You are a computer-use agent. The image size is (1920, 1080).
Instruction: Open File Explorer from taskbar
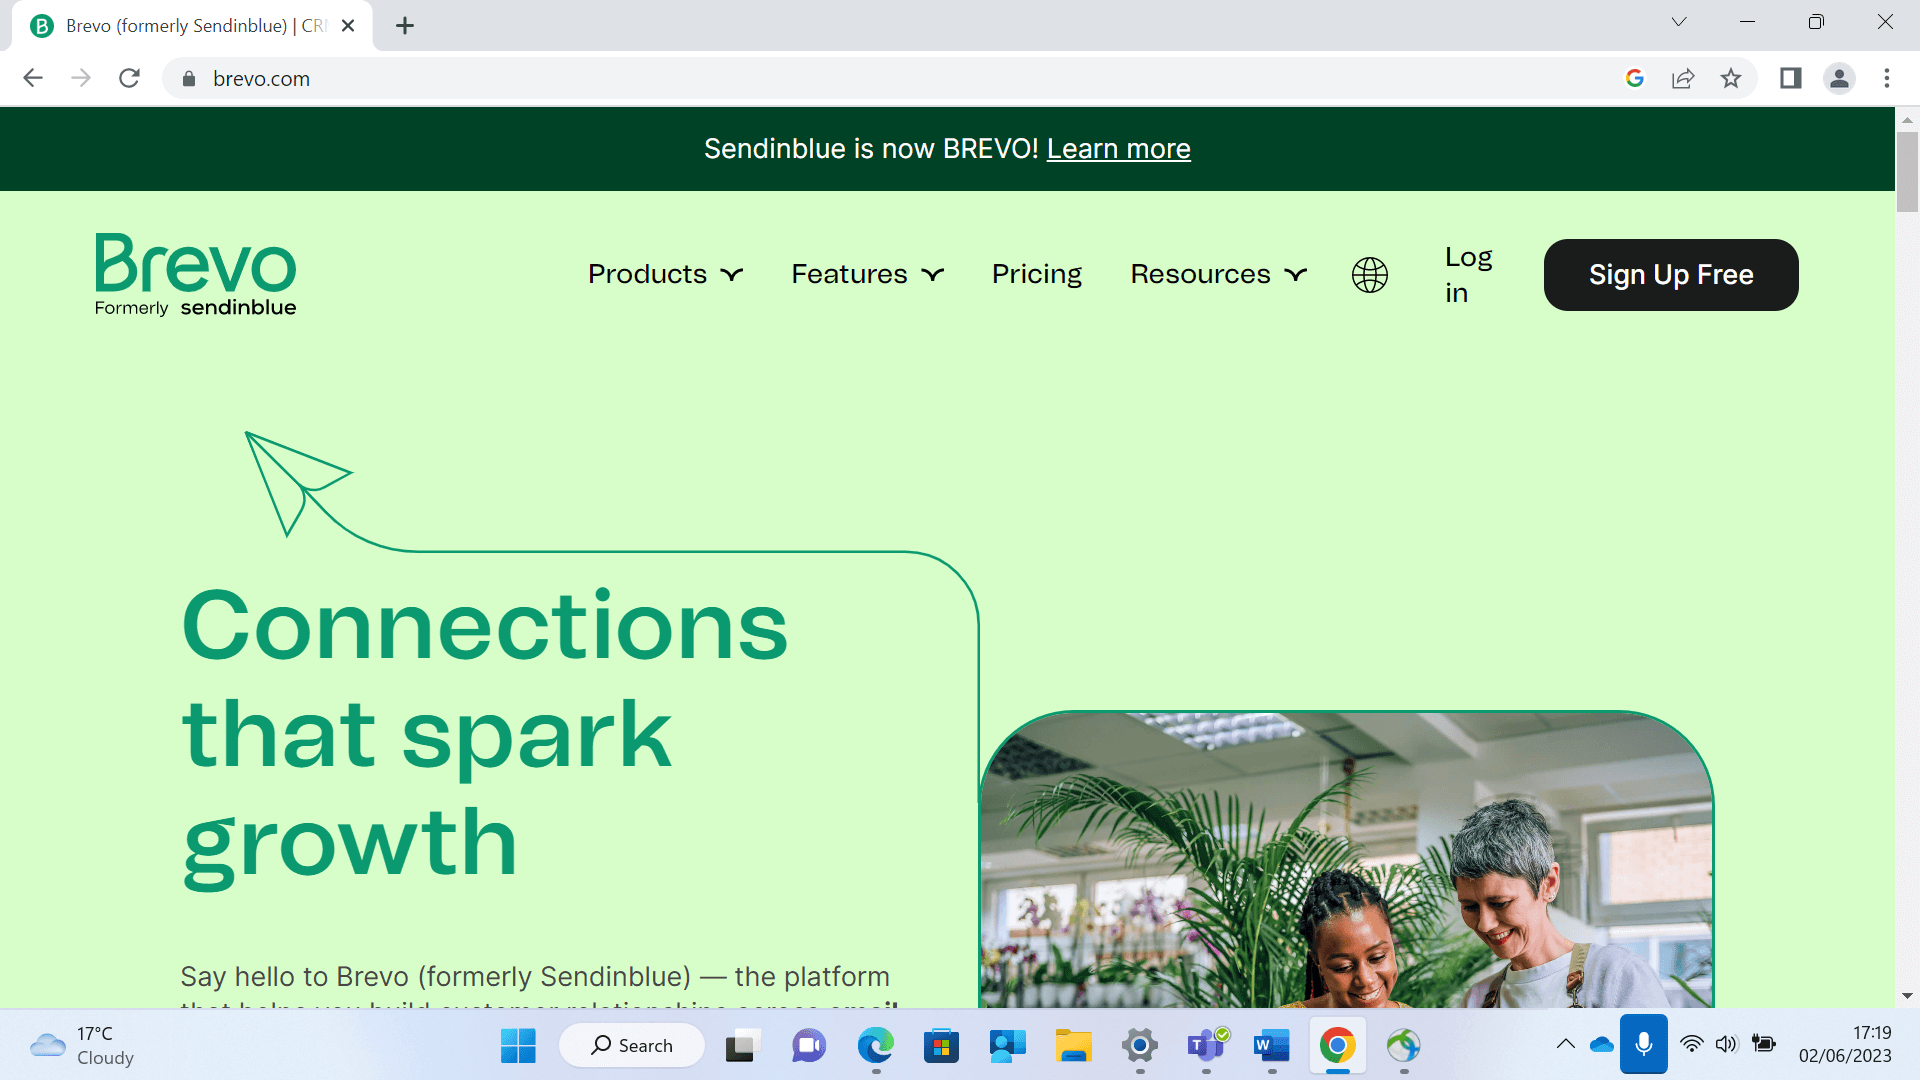click(1073, 1046)
